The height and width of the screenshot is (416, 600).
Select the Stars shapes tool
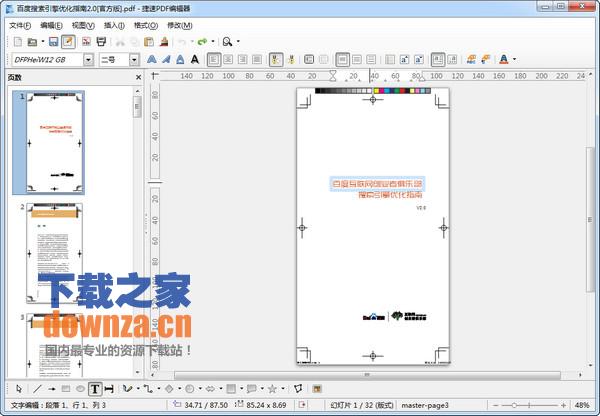tap(272, 389)
